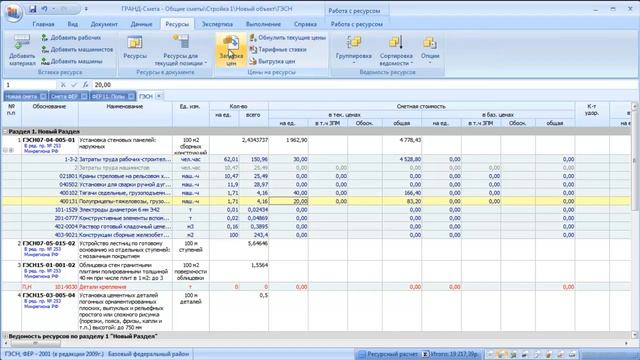Click the cell name box showing 1

click(29, 85)
